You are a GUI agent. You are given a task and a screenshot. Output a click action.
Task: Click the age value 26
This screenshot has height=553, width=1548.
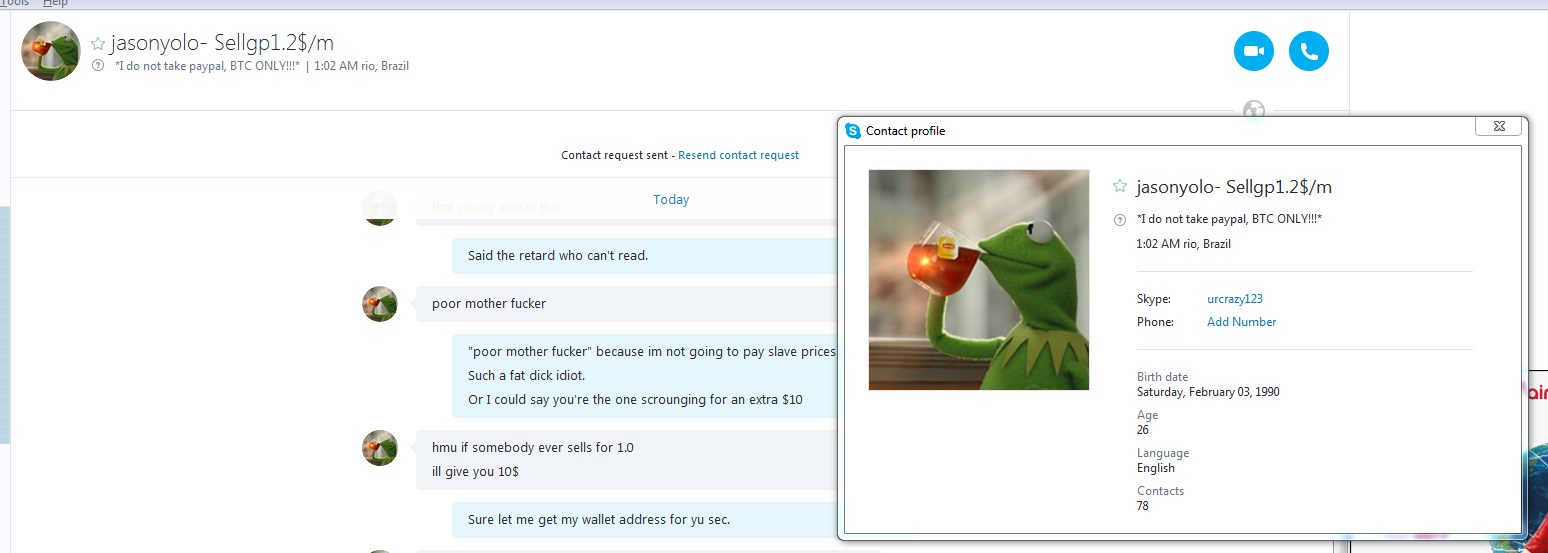pos(1143,430)
